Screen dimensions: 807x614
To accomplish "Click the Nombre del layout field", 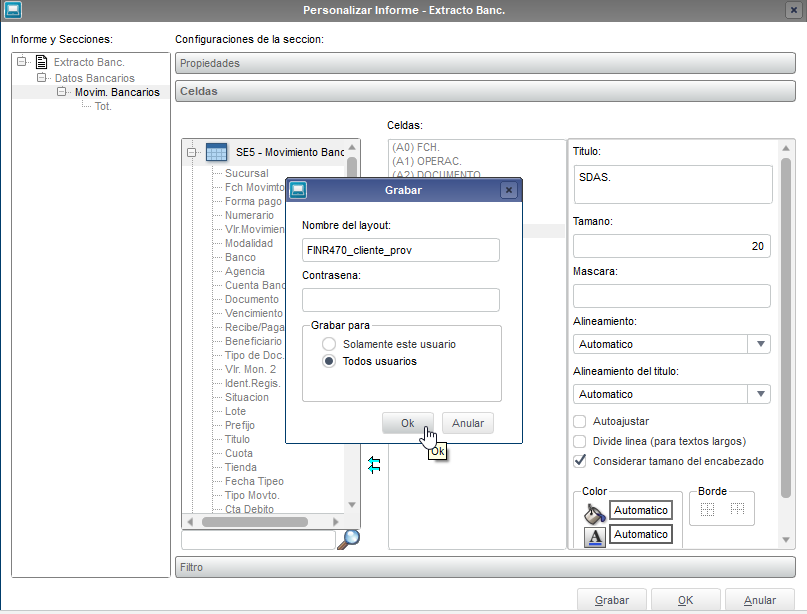I will (x=401, y=250).
